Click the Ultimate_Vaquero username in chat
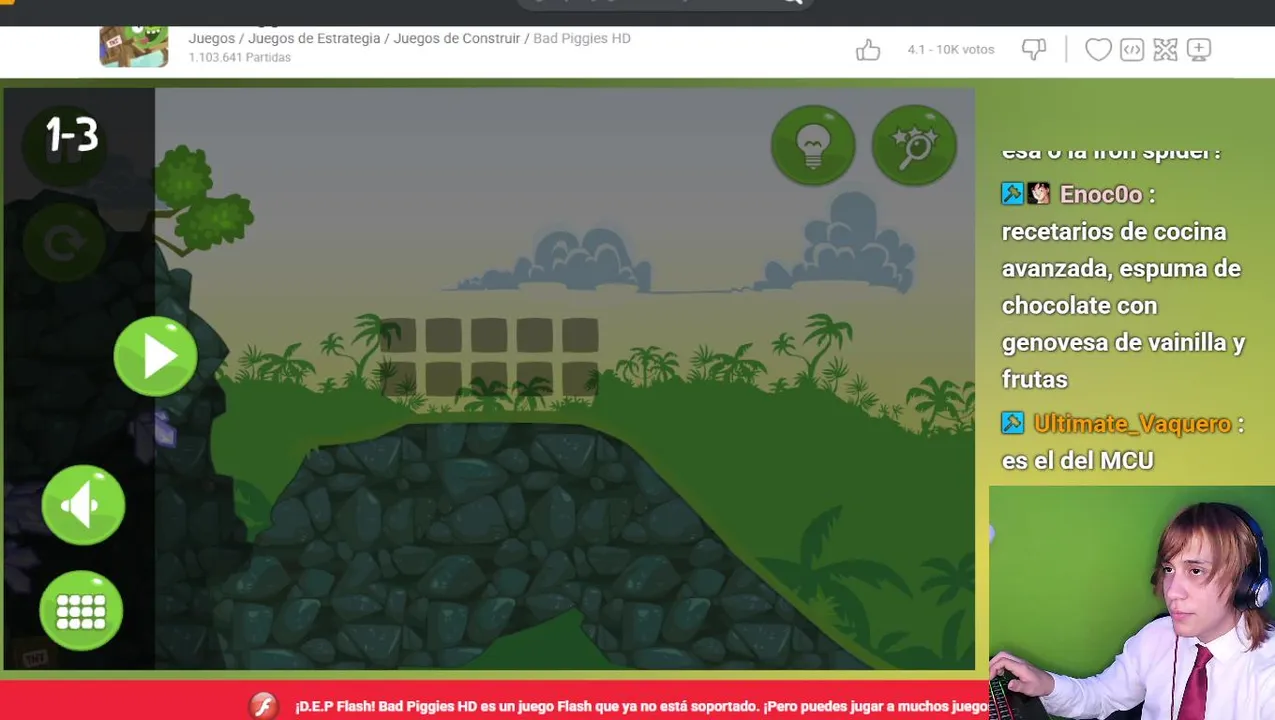The image size is (1275, 720). tap(1132, 423)
